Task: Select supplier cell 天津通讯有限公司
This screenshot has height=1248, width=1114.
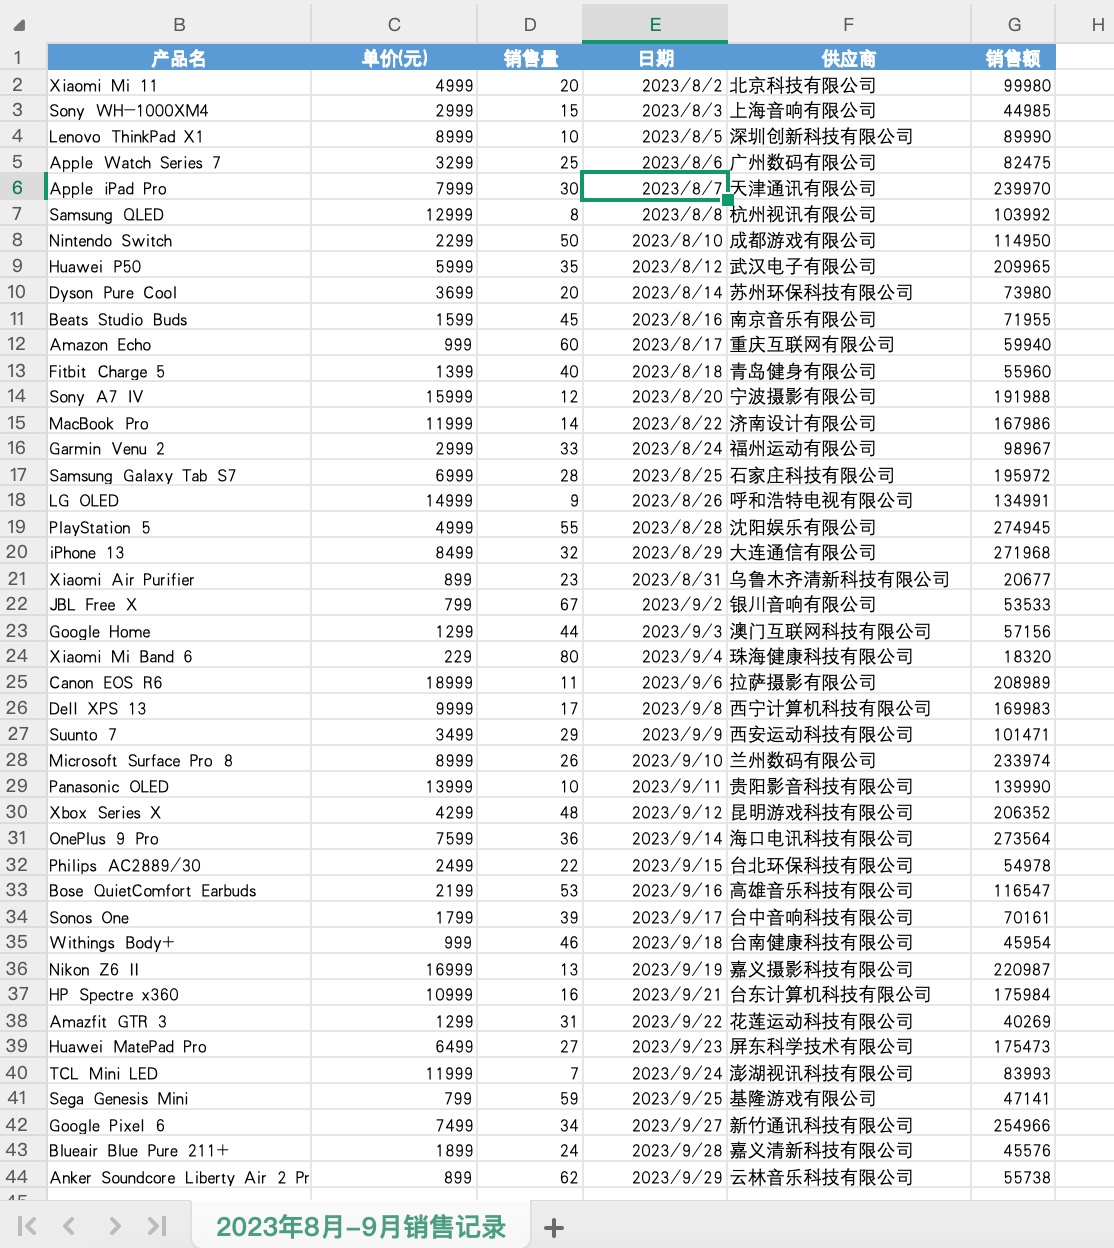Action: (848, 188)
